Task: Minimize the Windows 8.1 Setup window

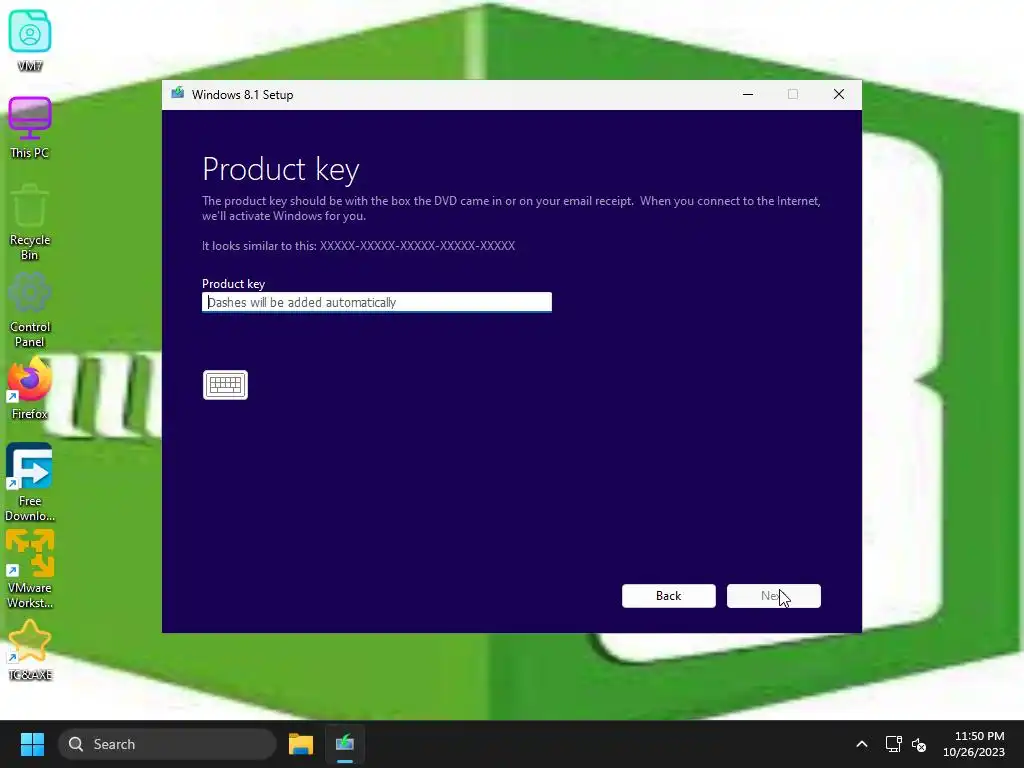Action: pyautogui.click(x=748, y=94)
